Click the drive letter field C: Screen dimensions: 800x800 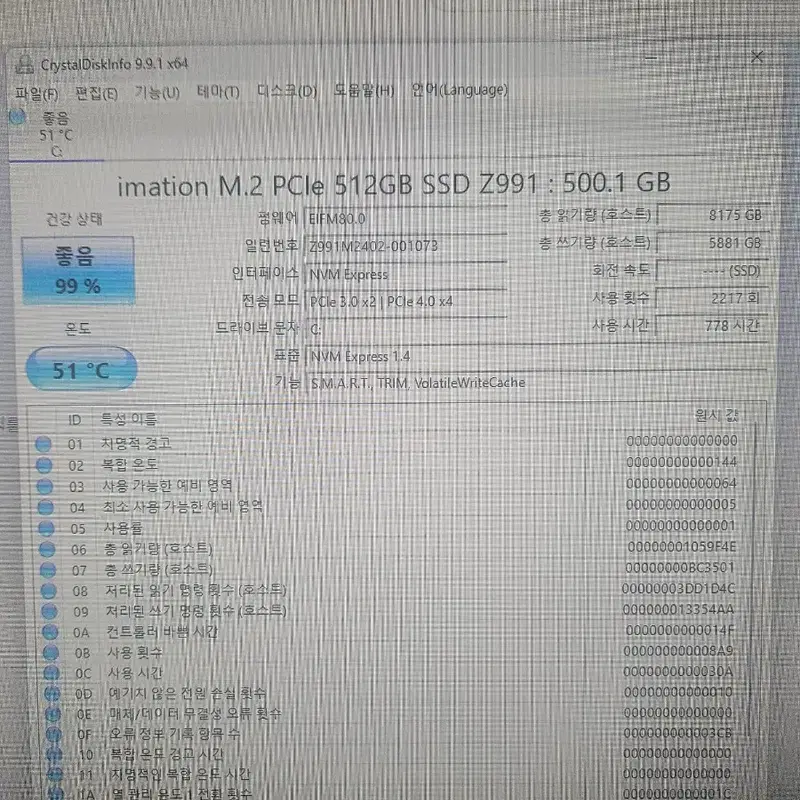click(406, 330)
